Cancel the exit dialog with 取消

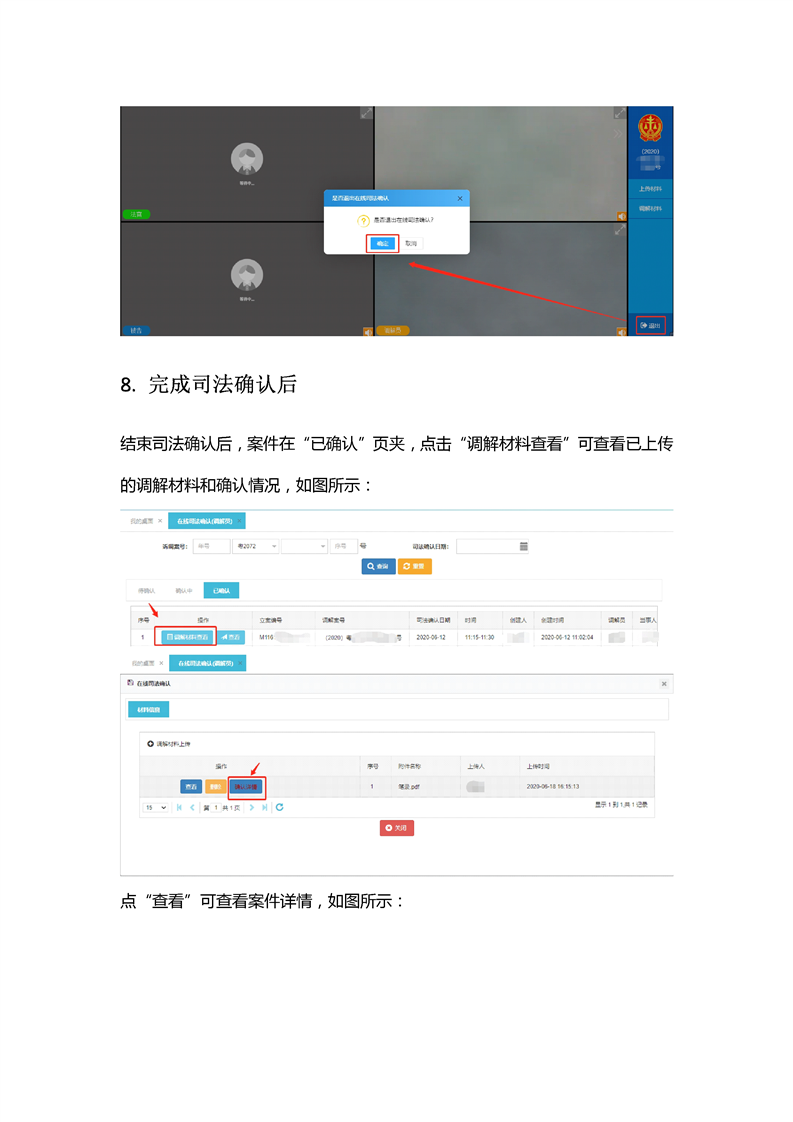[411, 243]
